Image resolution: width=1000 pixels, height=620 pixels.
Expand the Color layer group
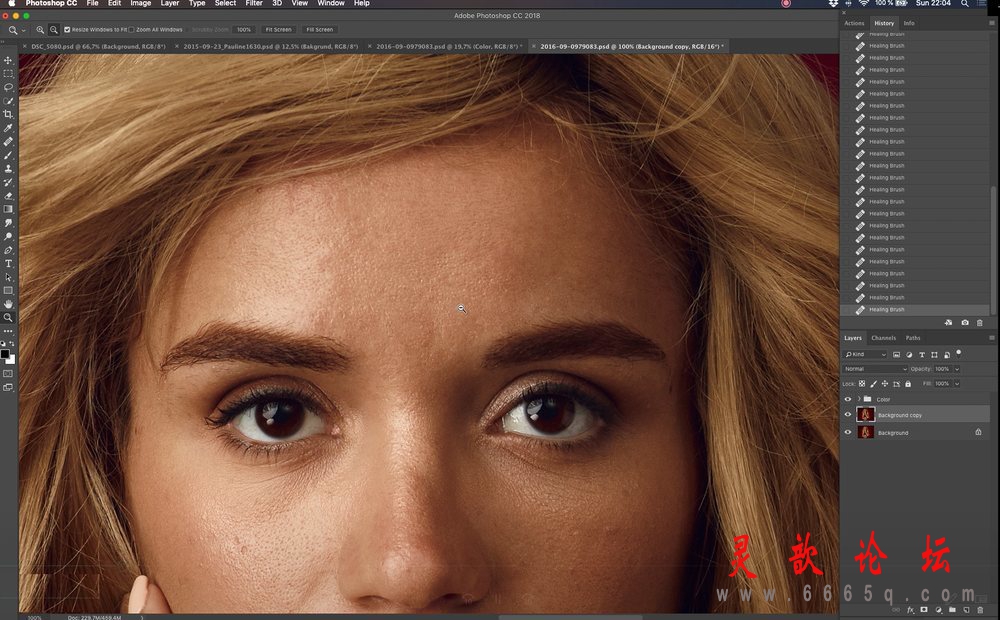pyautogui.click(x=858, y=399)
